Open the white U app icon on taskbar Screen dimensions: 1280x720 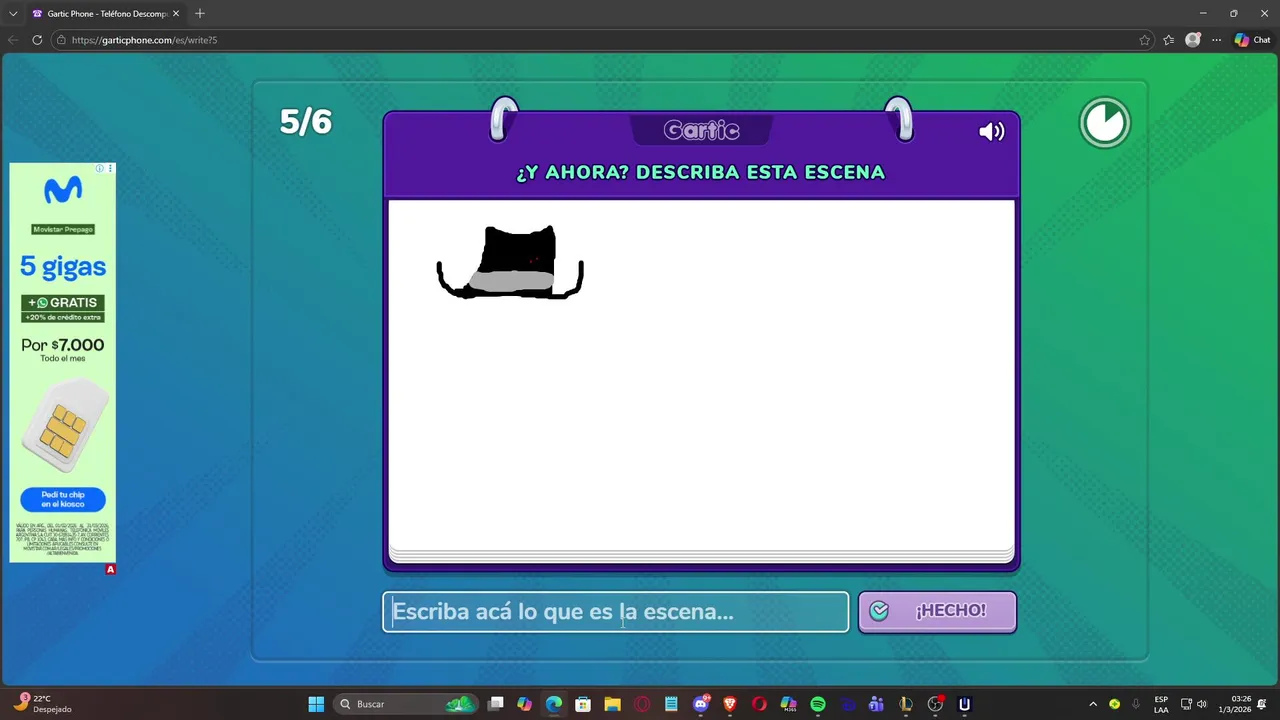click(x=964, y=704)
